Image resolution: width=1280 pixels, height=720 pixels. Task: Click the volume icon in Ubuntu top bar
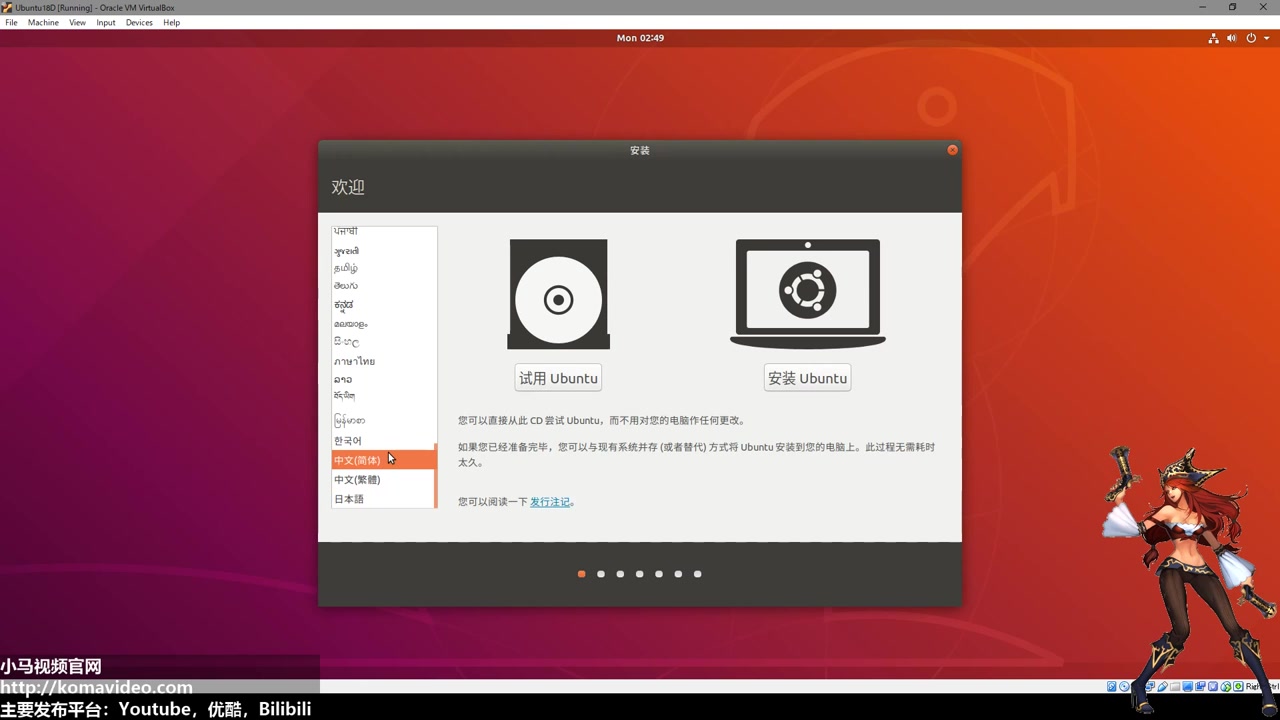[1231, 38]
